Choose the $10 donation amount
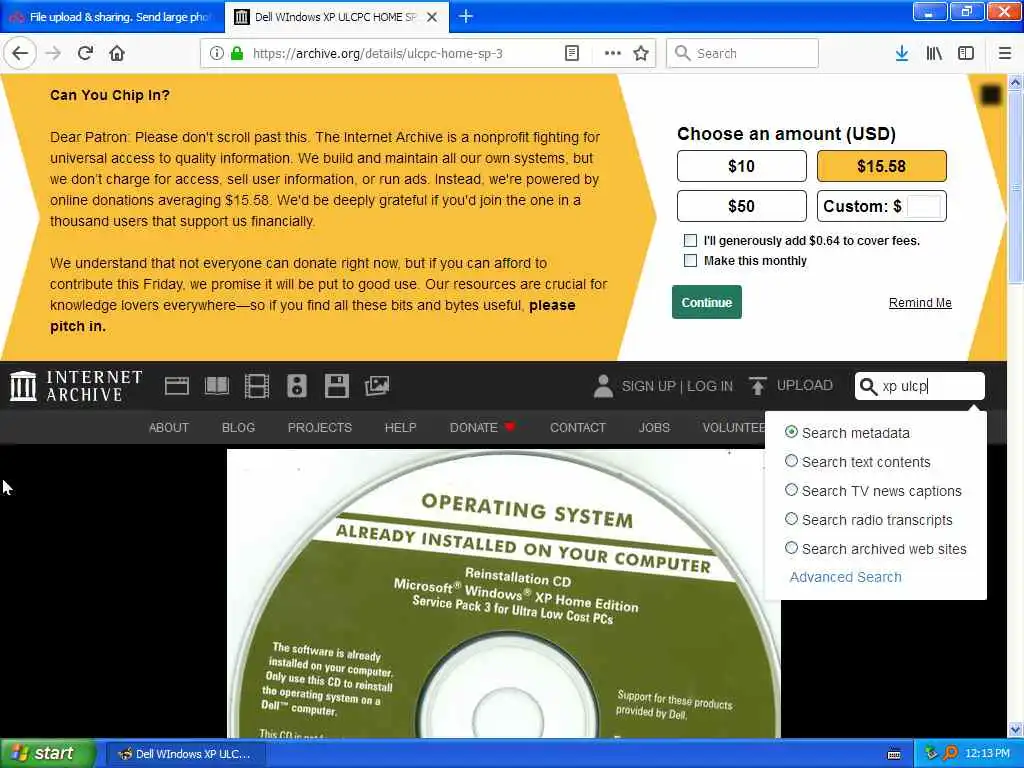 741,166
